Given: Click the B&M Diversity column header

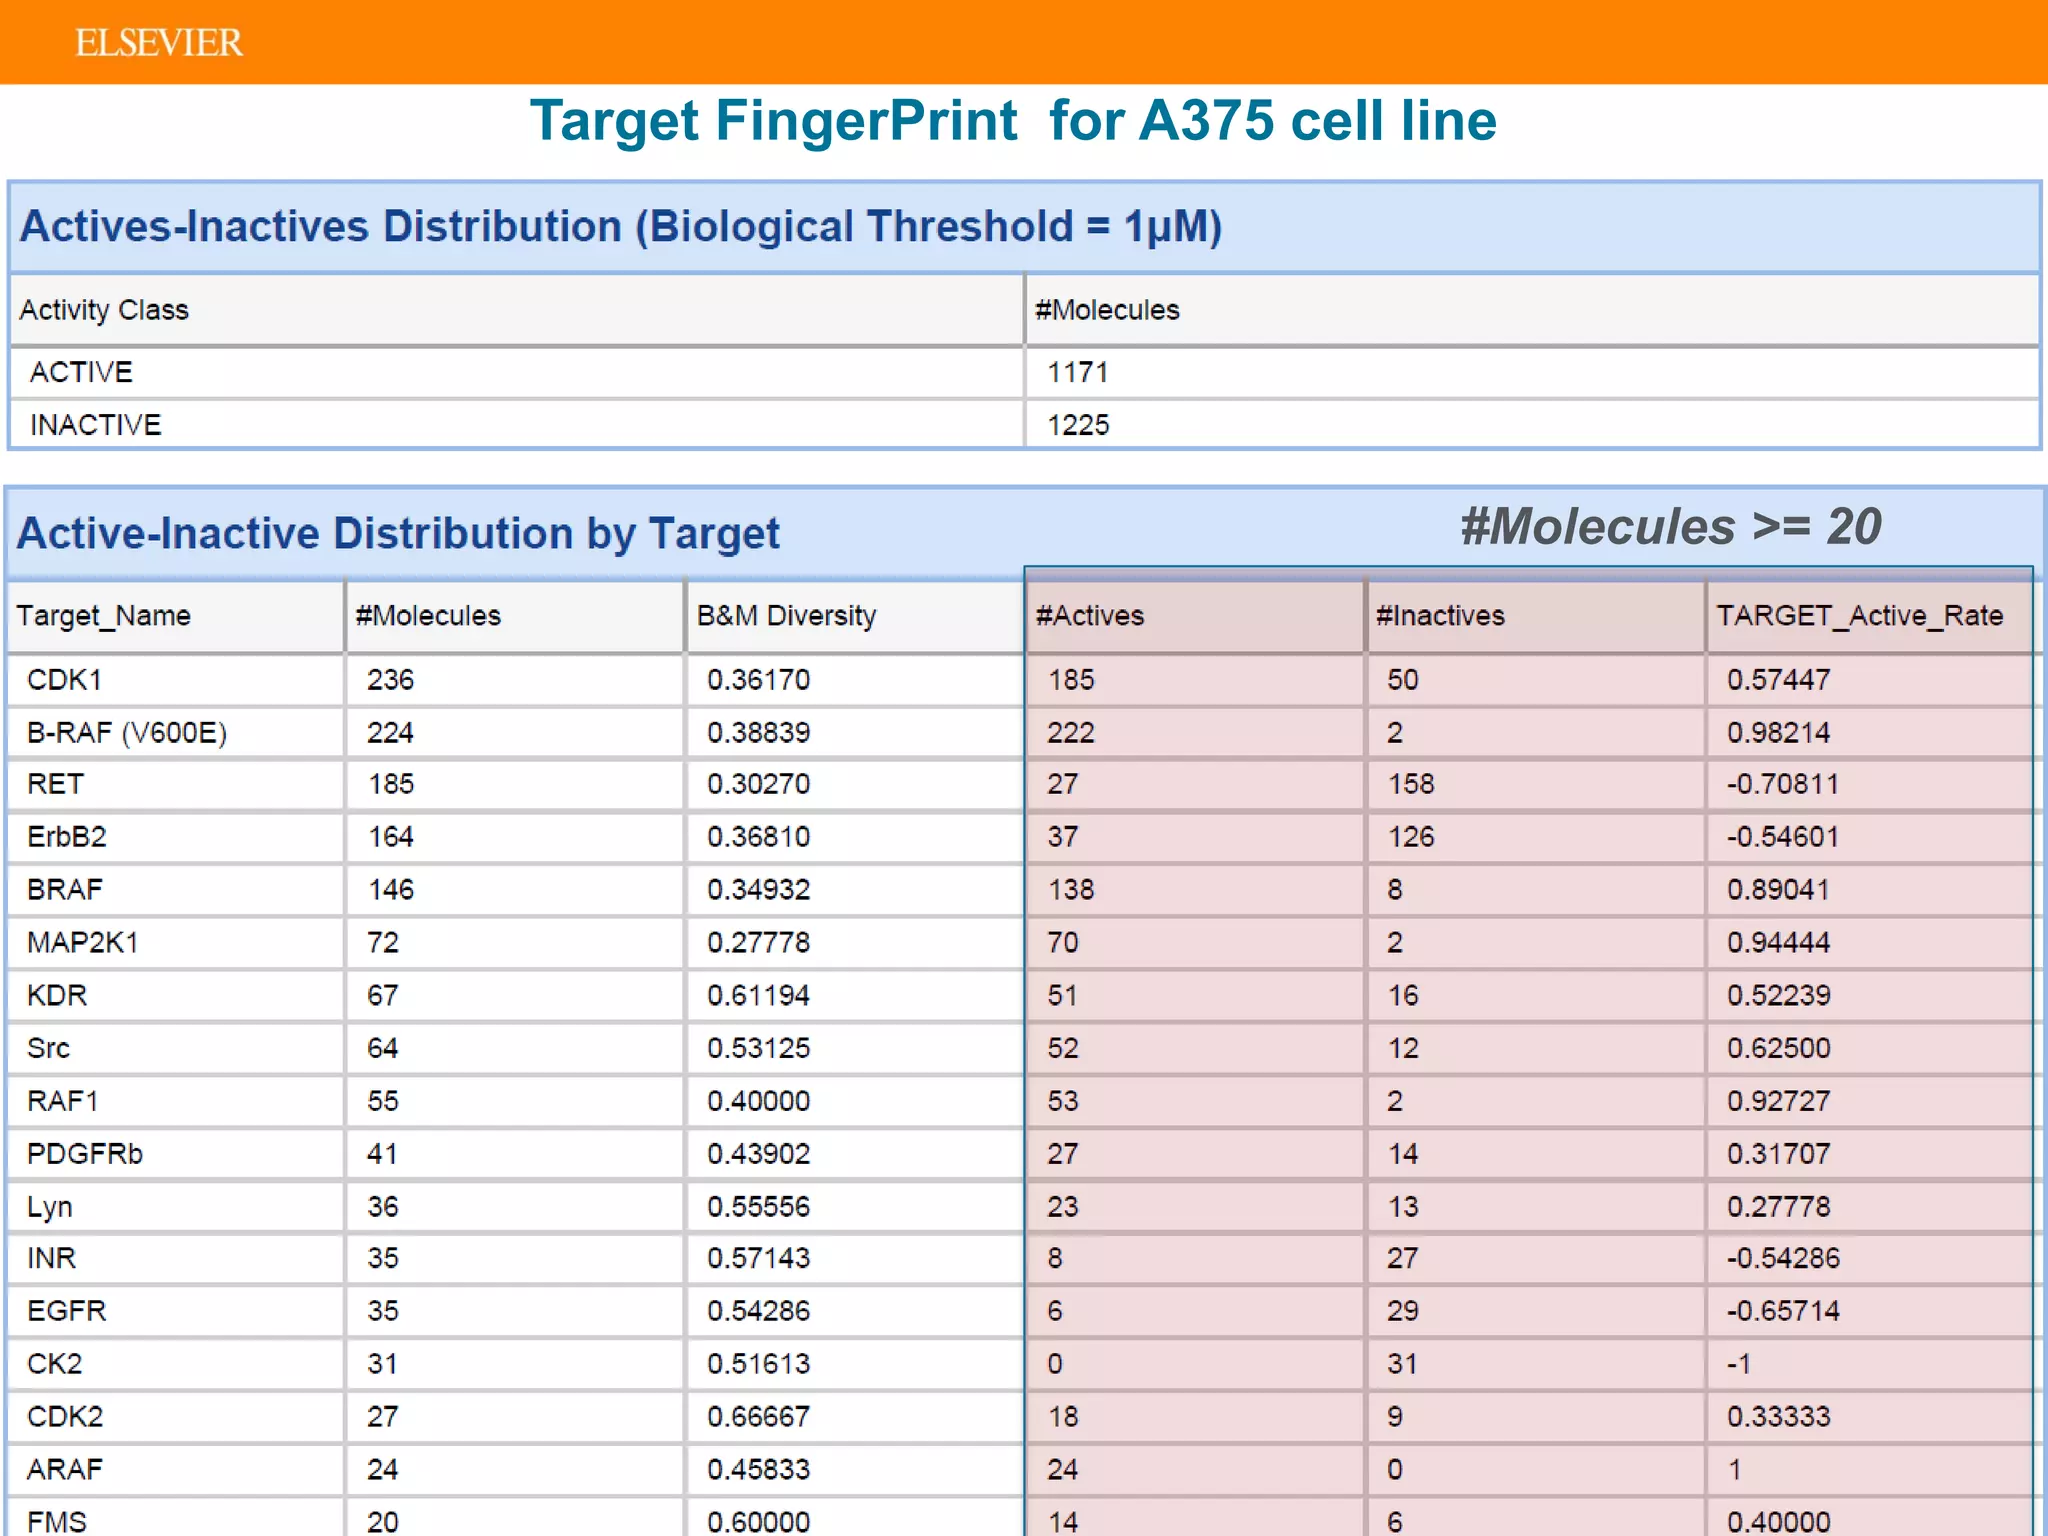Looking at the screenshot, I should (x=786, y=616).
